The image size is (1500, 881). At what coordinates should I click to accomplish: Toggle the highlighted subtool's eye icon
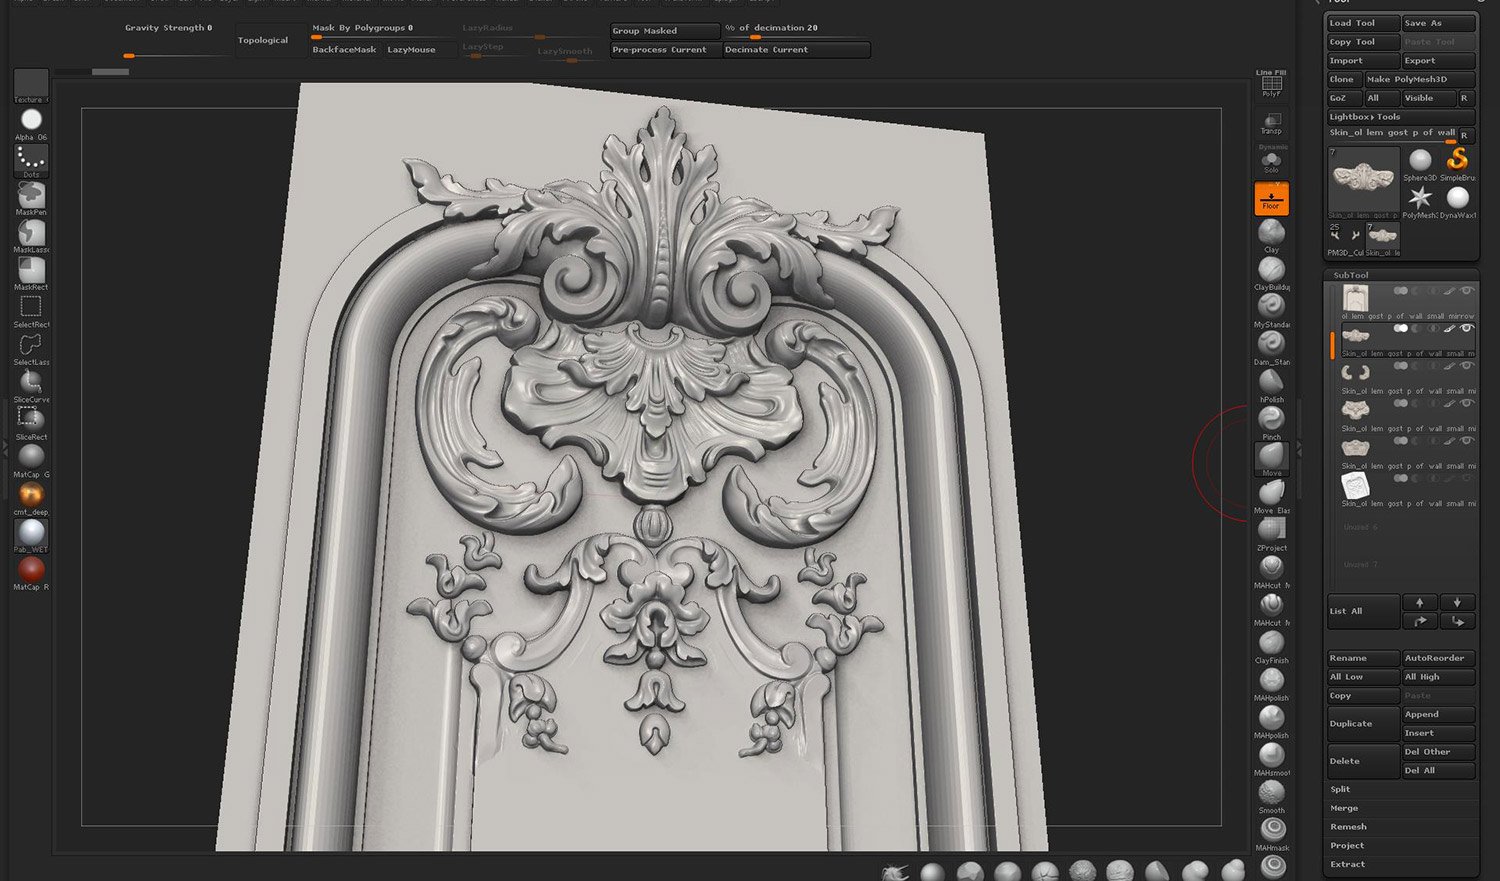click(x=1466, y=328)
